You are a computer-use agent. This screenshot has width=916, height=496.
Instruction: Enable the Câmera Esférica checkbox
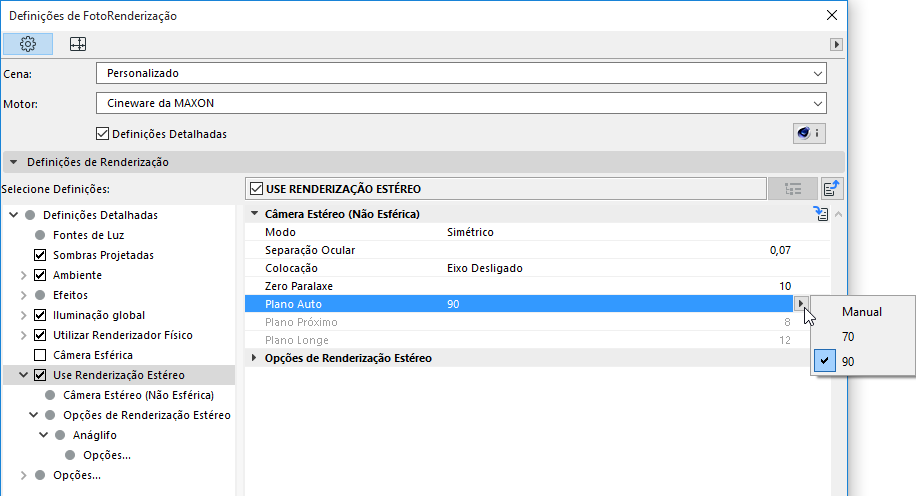click(x=40, y=355)
